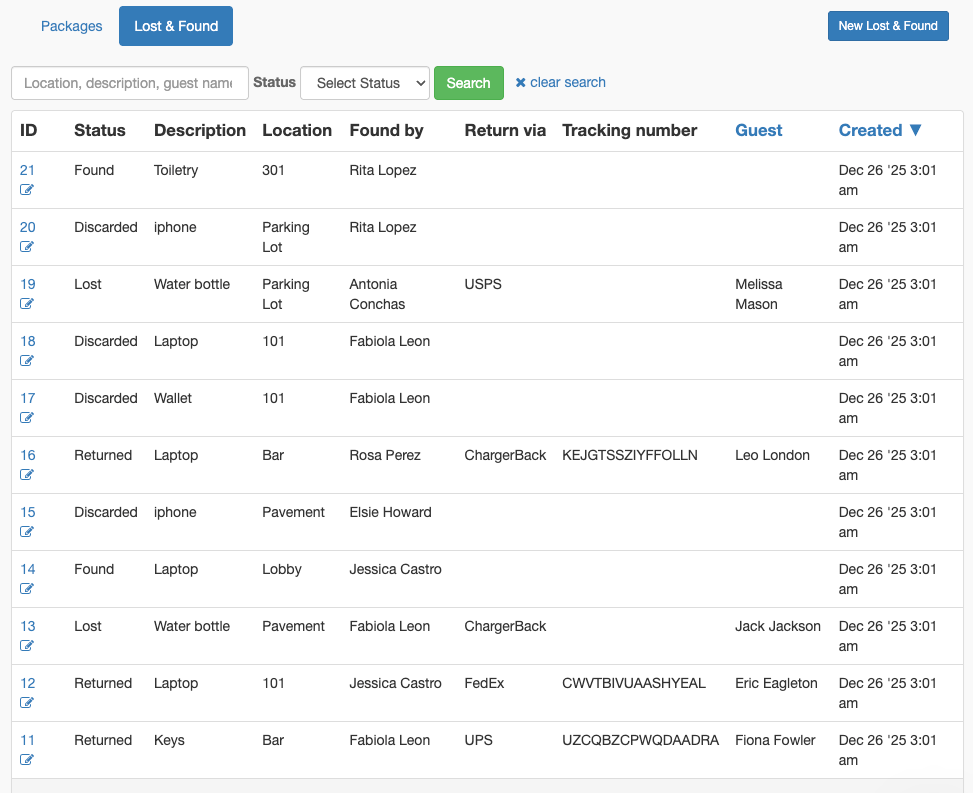Click edit icon for item 21
Image resolution: width=973 pixels, height=793 pixels.
click(x=27, y=189)
